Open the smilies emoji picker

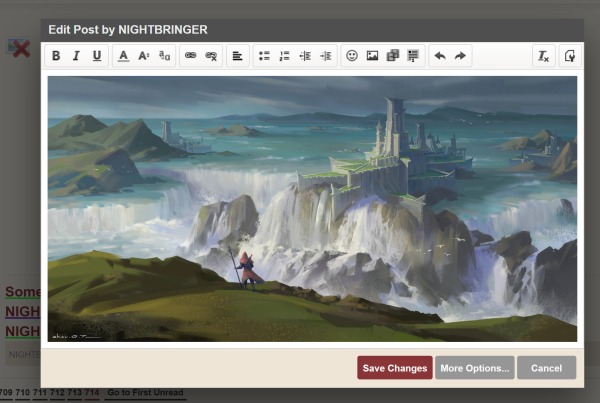point(352,56)
